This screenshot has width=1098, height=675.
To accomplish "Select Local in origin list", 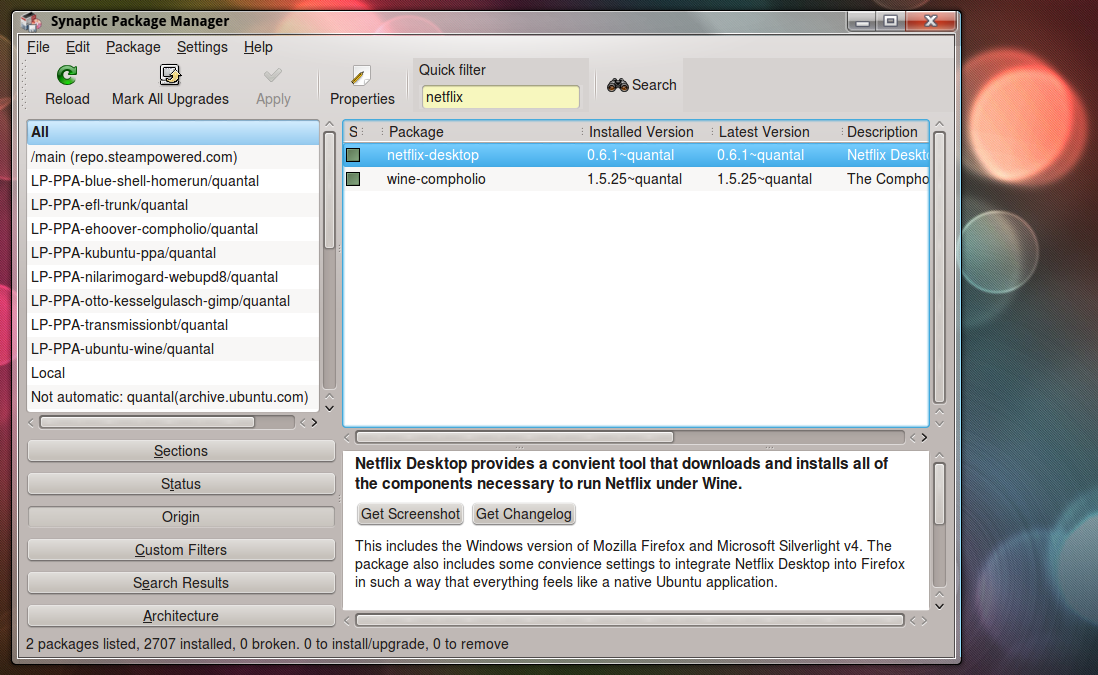I will pyautogui.click(x=173, y=373).
